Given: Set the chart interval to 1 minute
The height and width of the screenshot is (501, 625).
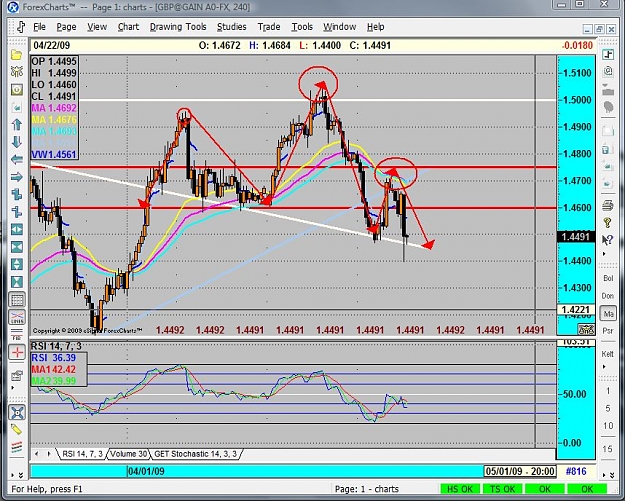Looking at the screenshot, I should [608, 391].
